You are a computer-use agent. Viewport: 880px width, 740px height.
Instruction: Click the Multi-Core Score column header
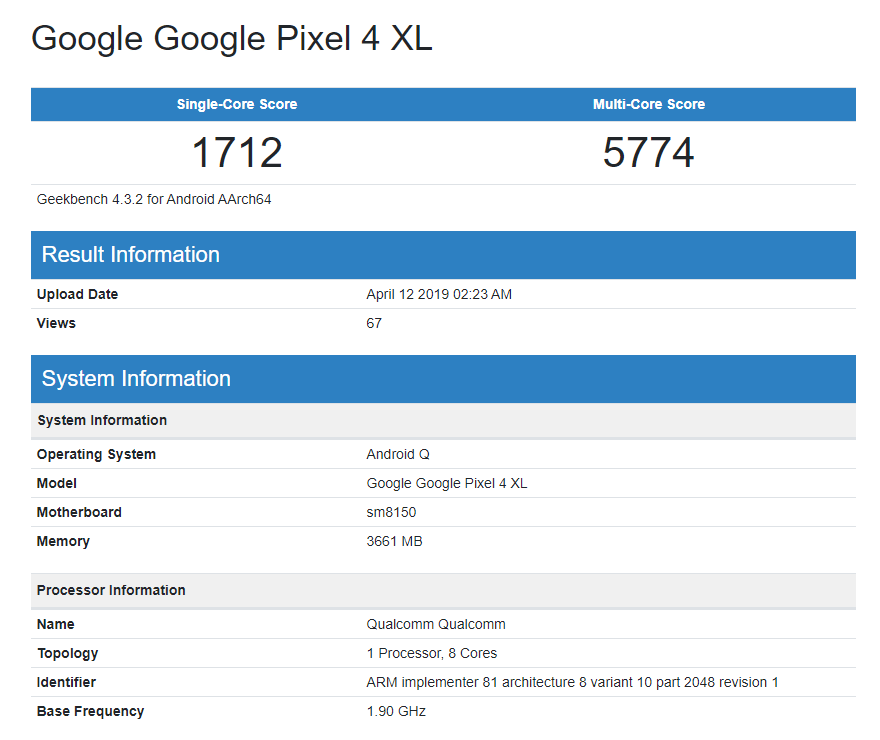648,104
